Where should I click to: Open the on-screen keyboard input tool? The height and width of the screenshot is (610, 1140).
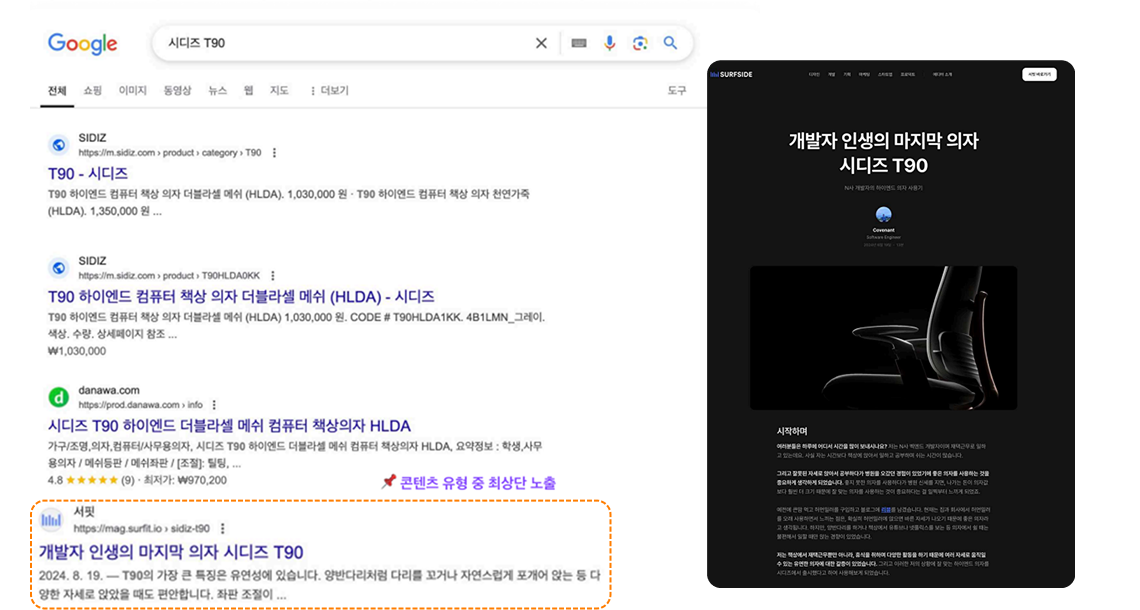[x=579, y=43]
